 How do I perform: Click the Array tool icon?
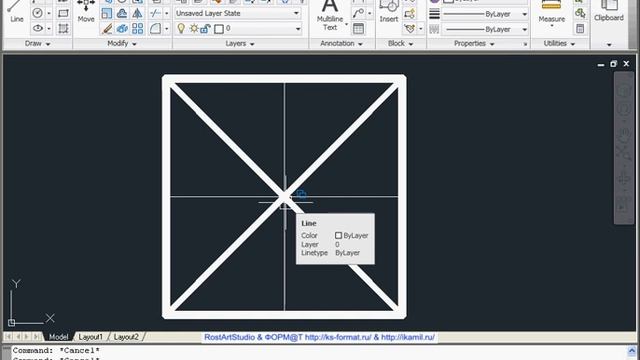click(138, 29)
